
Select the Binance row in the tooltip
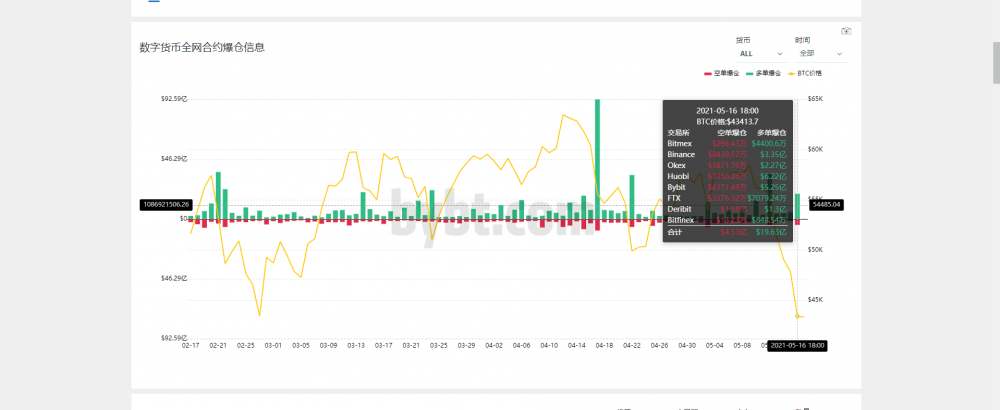click(x=727, y=154)
